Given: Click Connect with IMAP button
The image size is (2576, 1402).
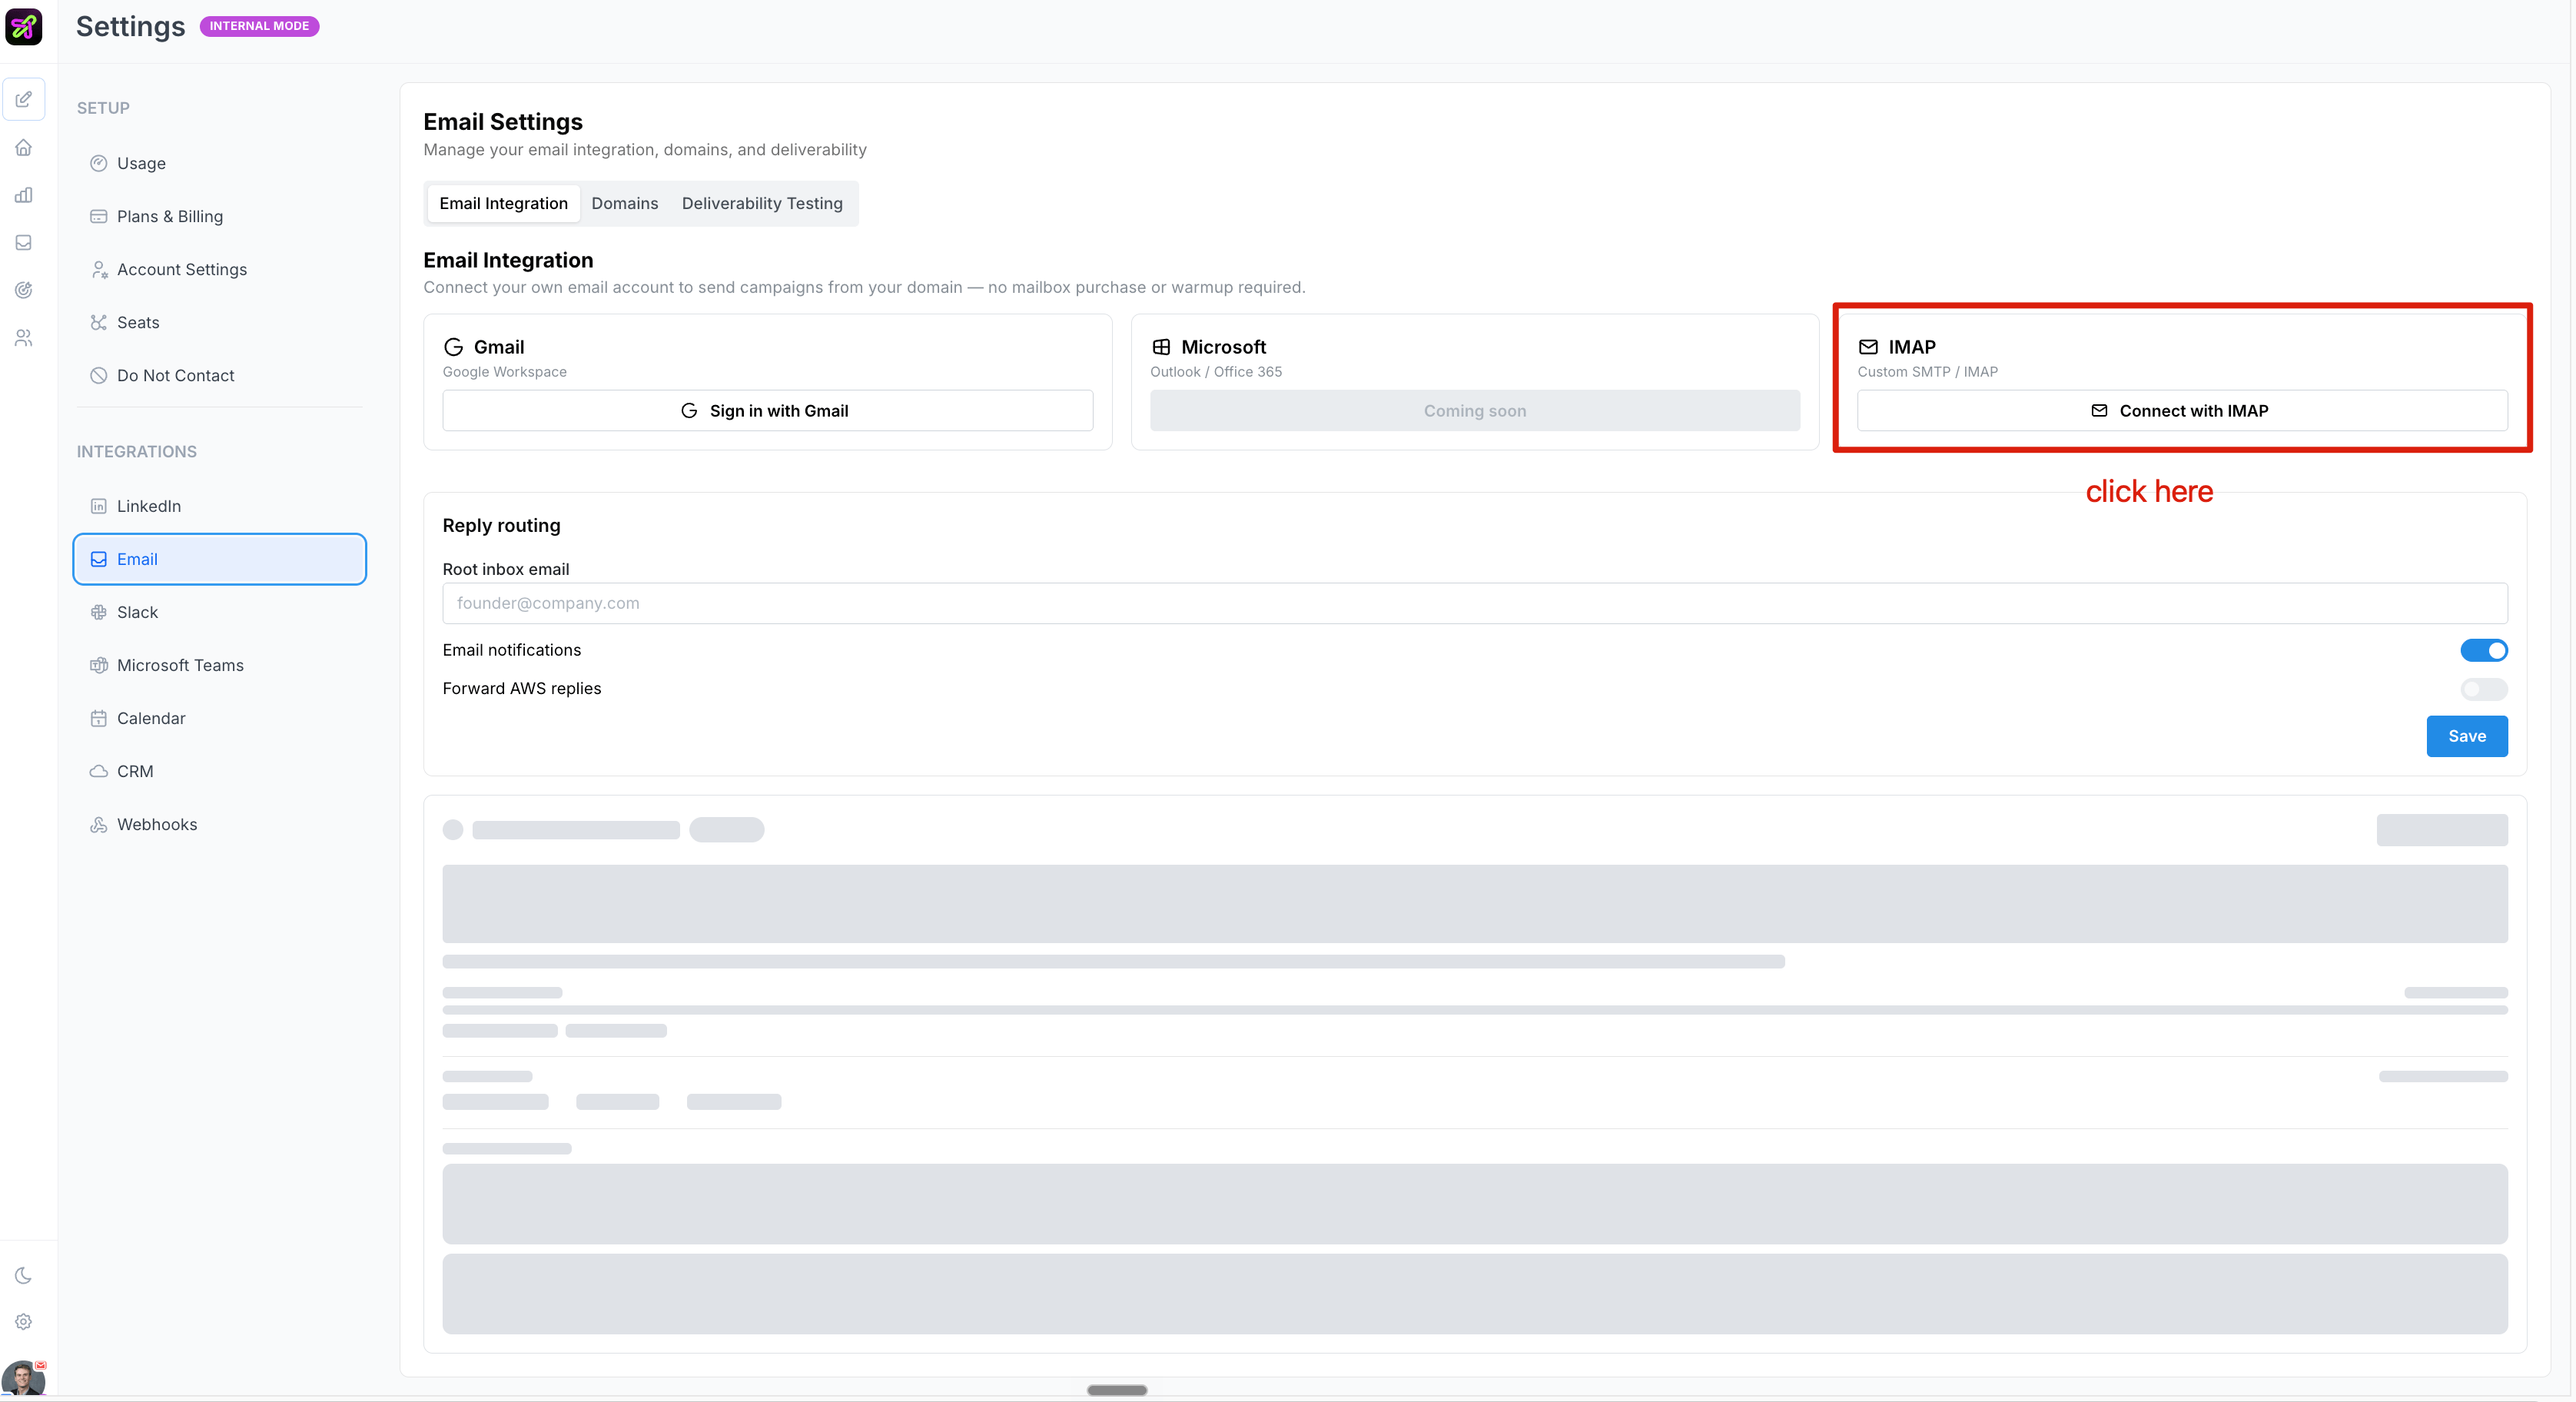Looking at the screenshot, I should point(2182,411).
